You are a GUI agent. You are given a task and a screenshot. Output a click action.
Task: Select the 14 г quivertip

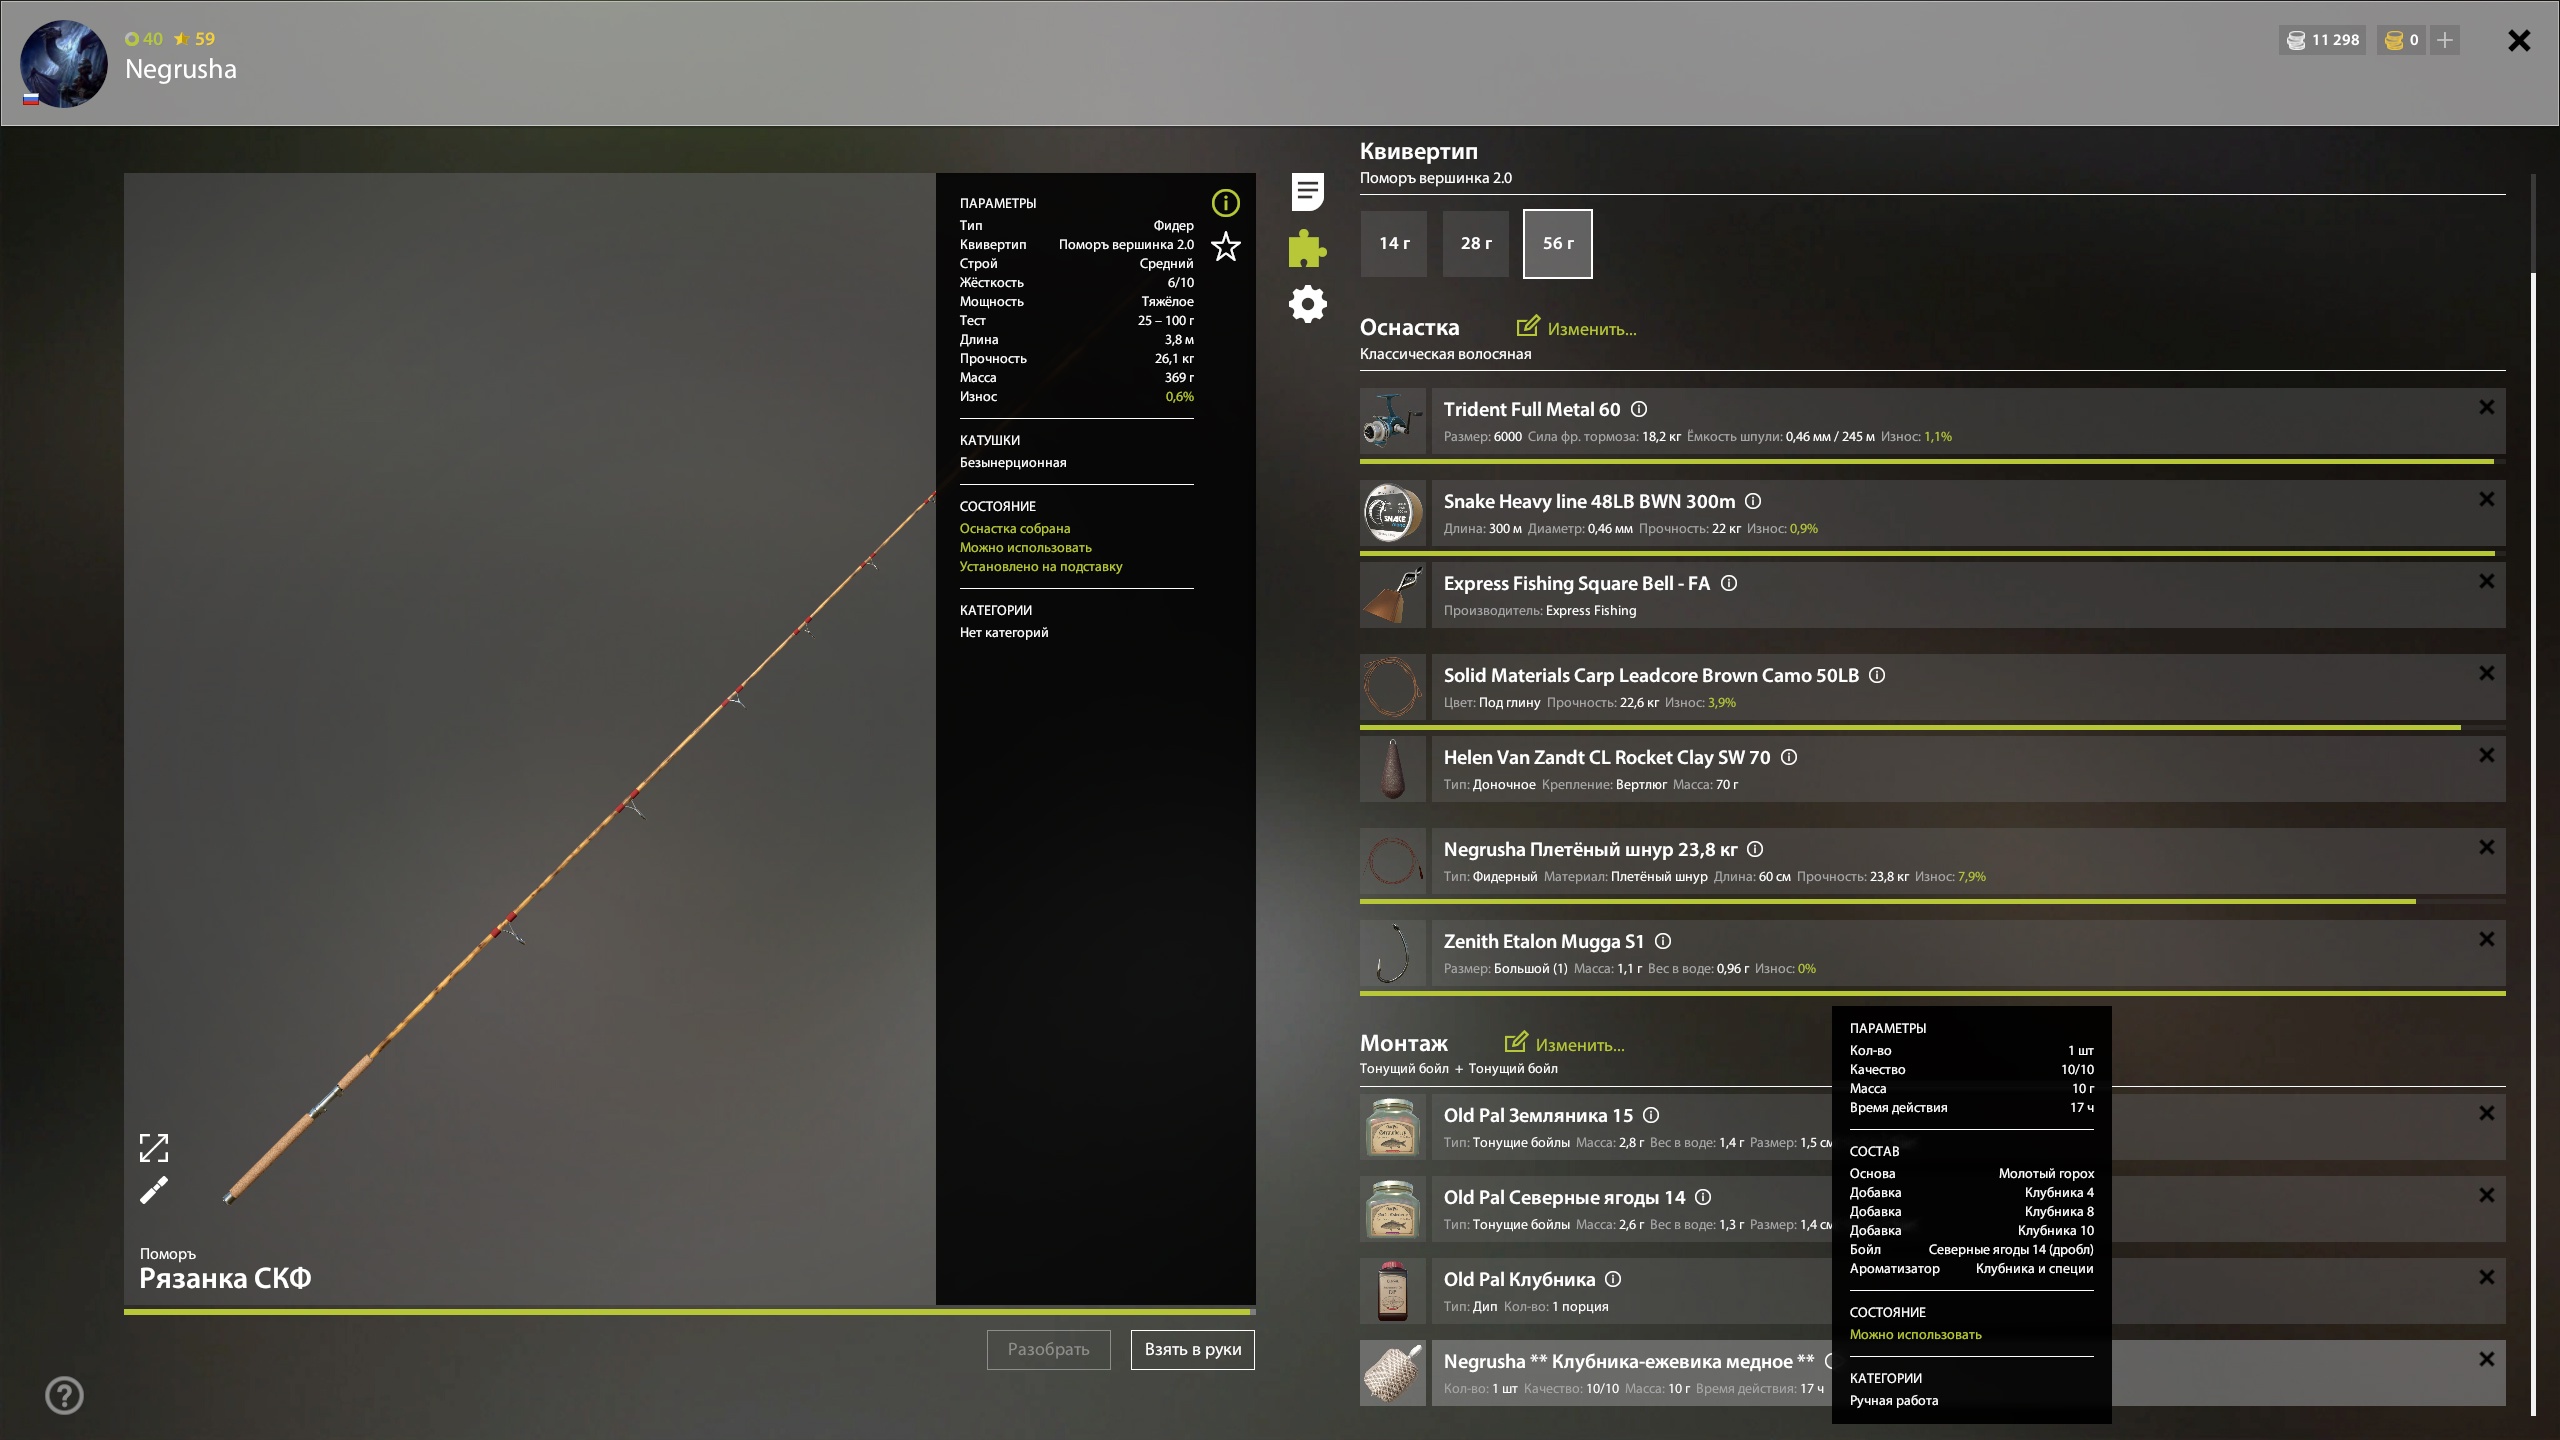pos(1394,243)
